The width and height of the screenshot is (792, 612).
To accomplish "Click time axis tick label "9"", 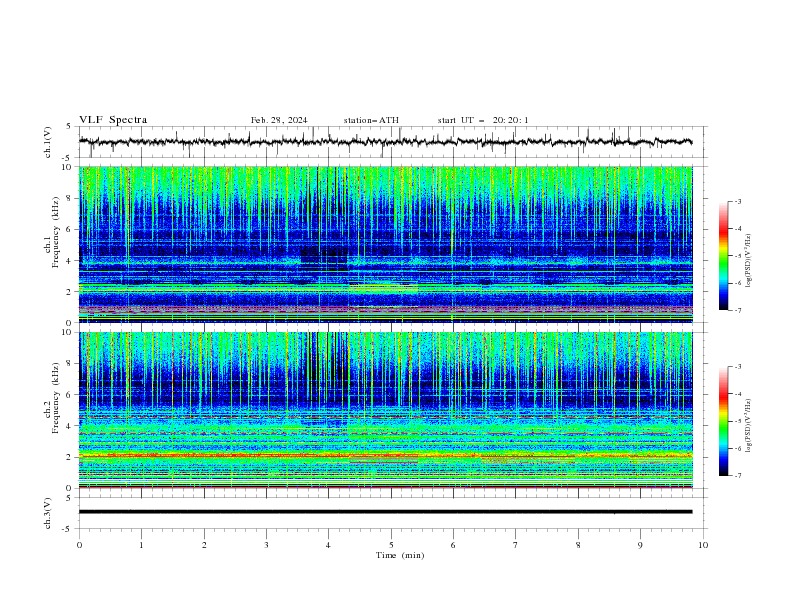I will point(640,545).
